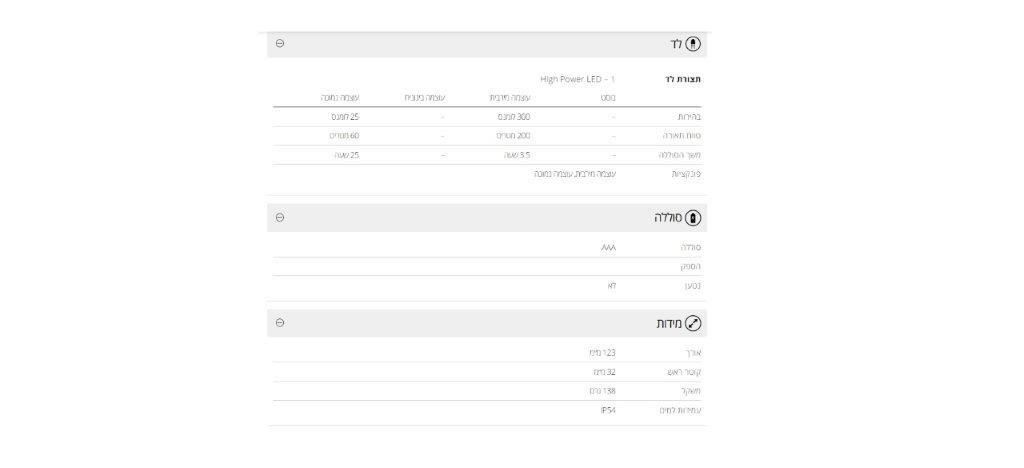
Task: Collapse the סוללה section with its minus icon
Action: tap(280, 218)
